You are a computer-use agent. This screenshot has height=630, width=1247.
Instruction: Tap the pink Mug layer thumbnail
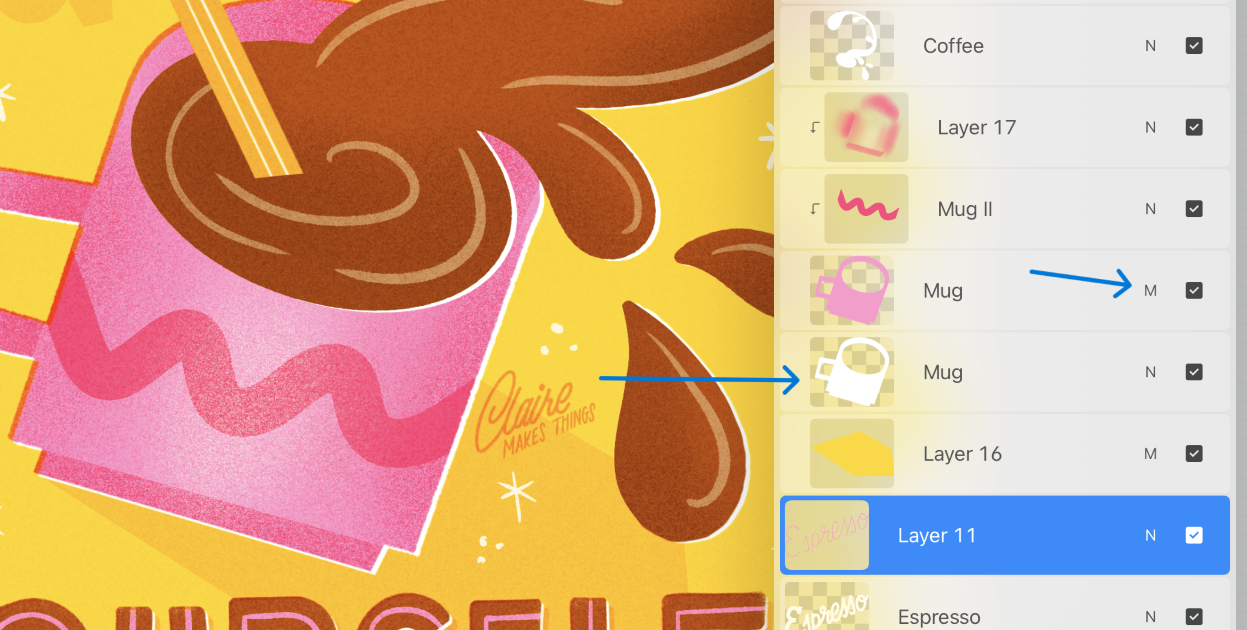851,291
